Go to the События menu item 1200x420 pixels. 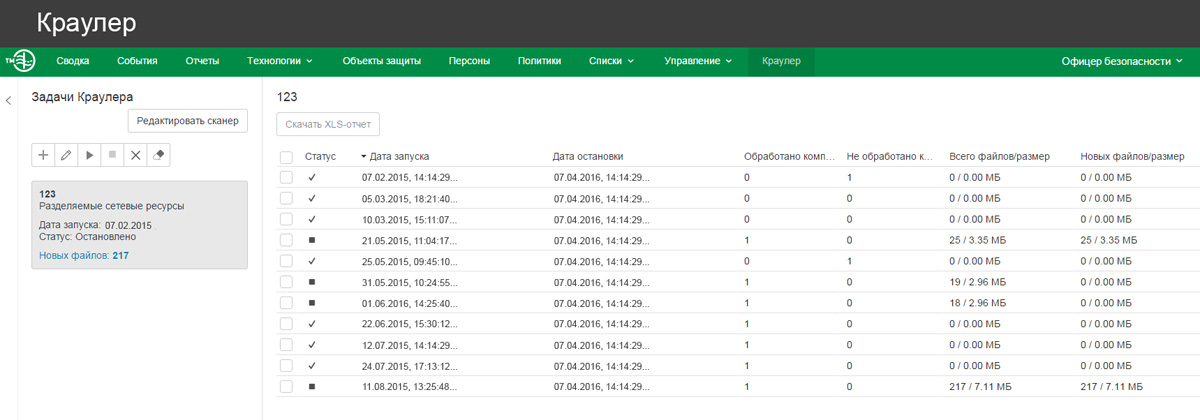click(137, 61)
